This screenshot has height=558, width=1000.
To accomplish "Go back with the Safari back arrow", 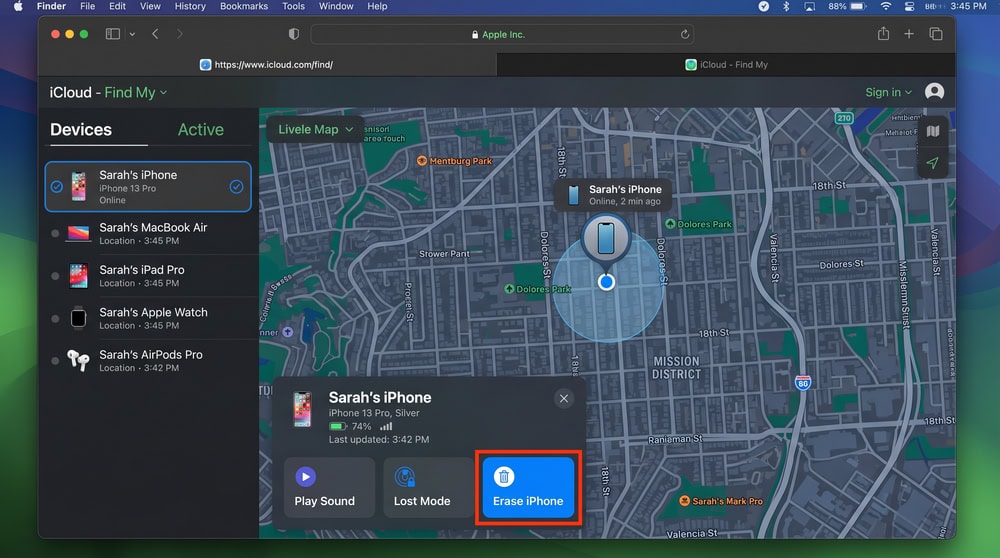I will tap(155, 34).
